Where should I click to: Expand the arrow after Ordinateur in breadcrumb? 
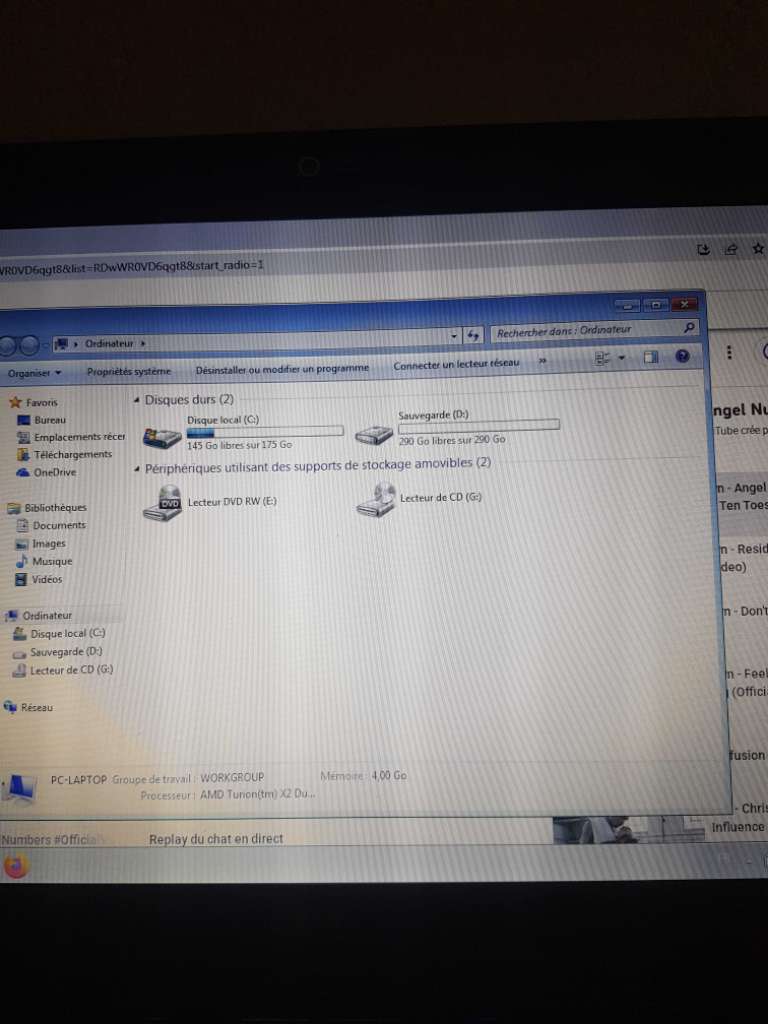(x=143, y=343)
